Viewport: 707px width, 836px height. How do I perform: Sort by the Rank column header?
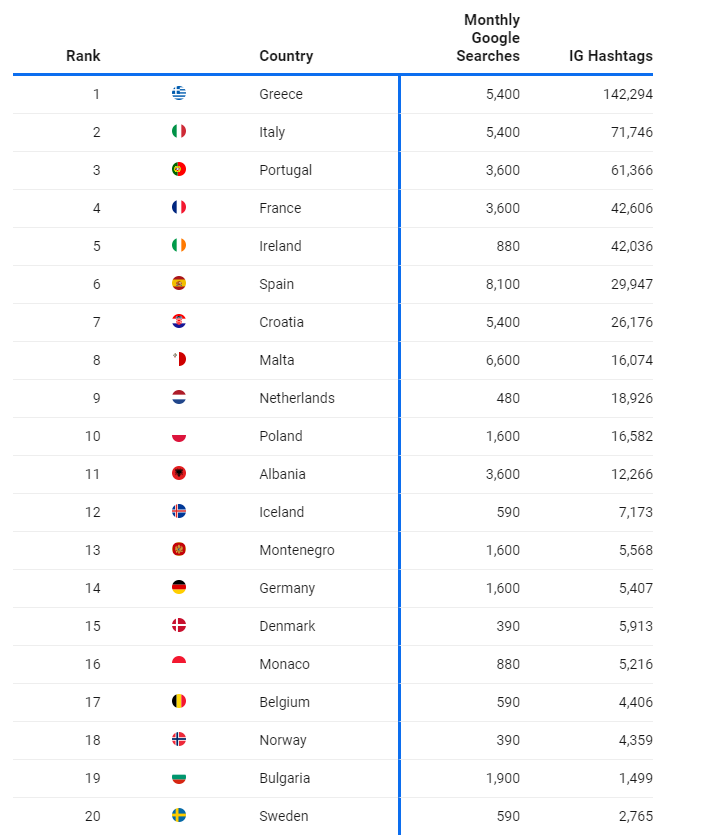[x=83, y=56]
